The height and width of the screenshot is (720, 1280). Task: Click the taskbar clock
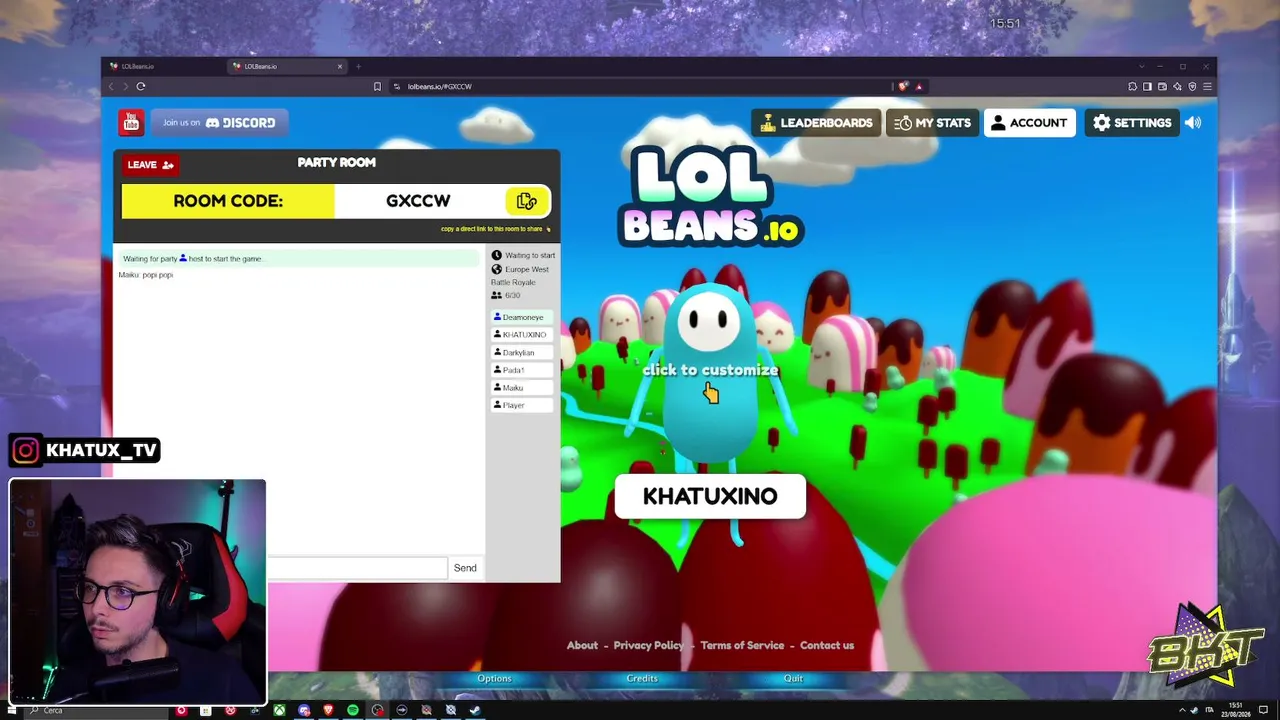pyautogui.click(x=1236, y=710)
